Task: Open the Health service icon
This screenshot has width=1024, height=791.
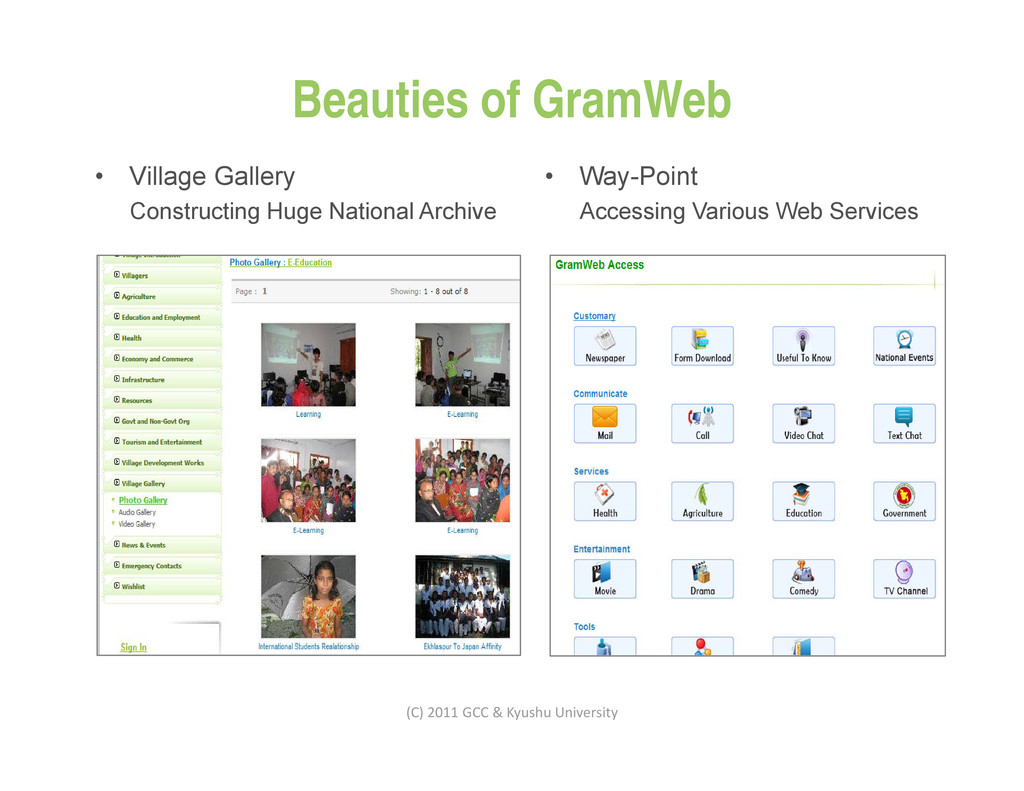Action: 605,501
